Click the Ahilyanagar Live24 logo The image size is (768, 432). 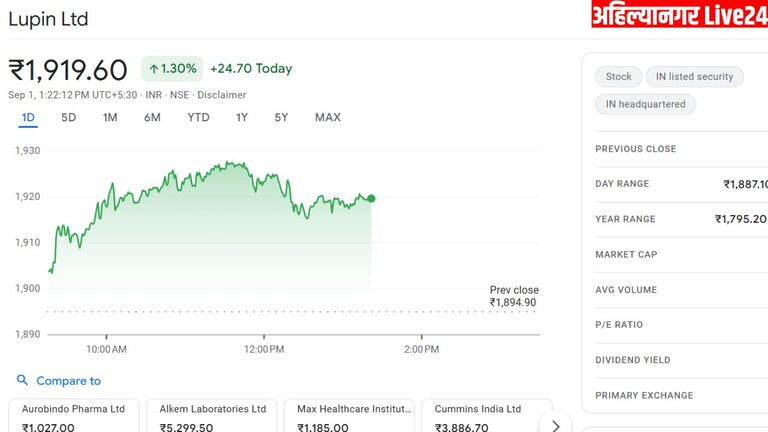coord(678,15)
